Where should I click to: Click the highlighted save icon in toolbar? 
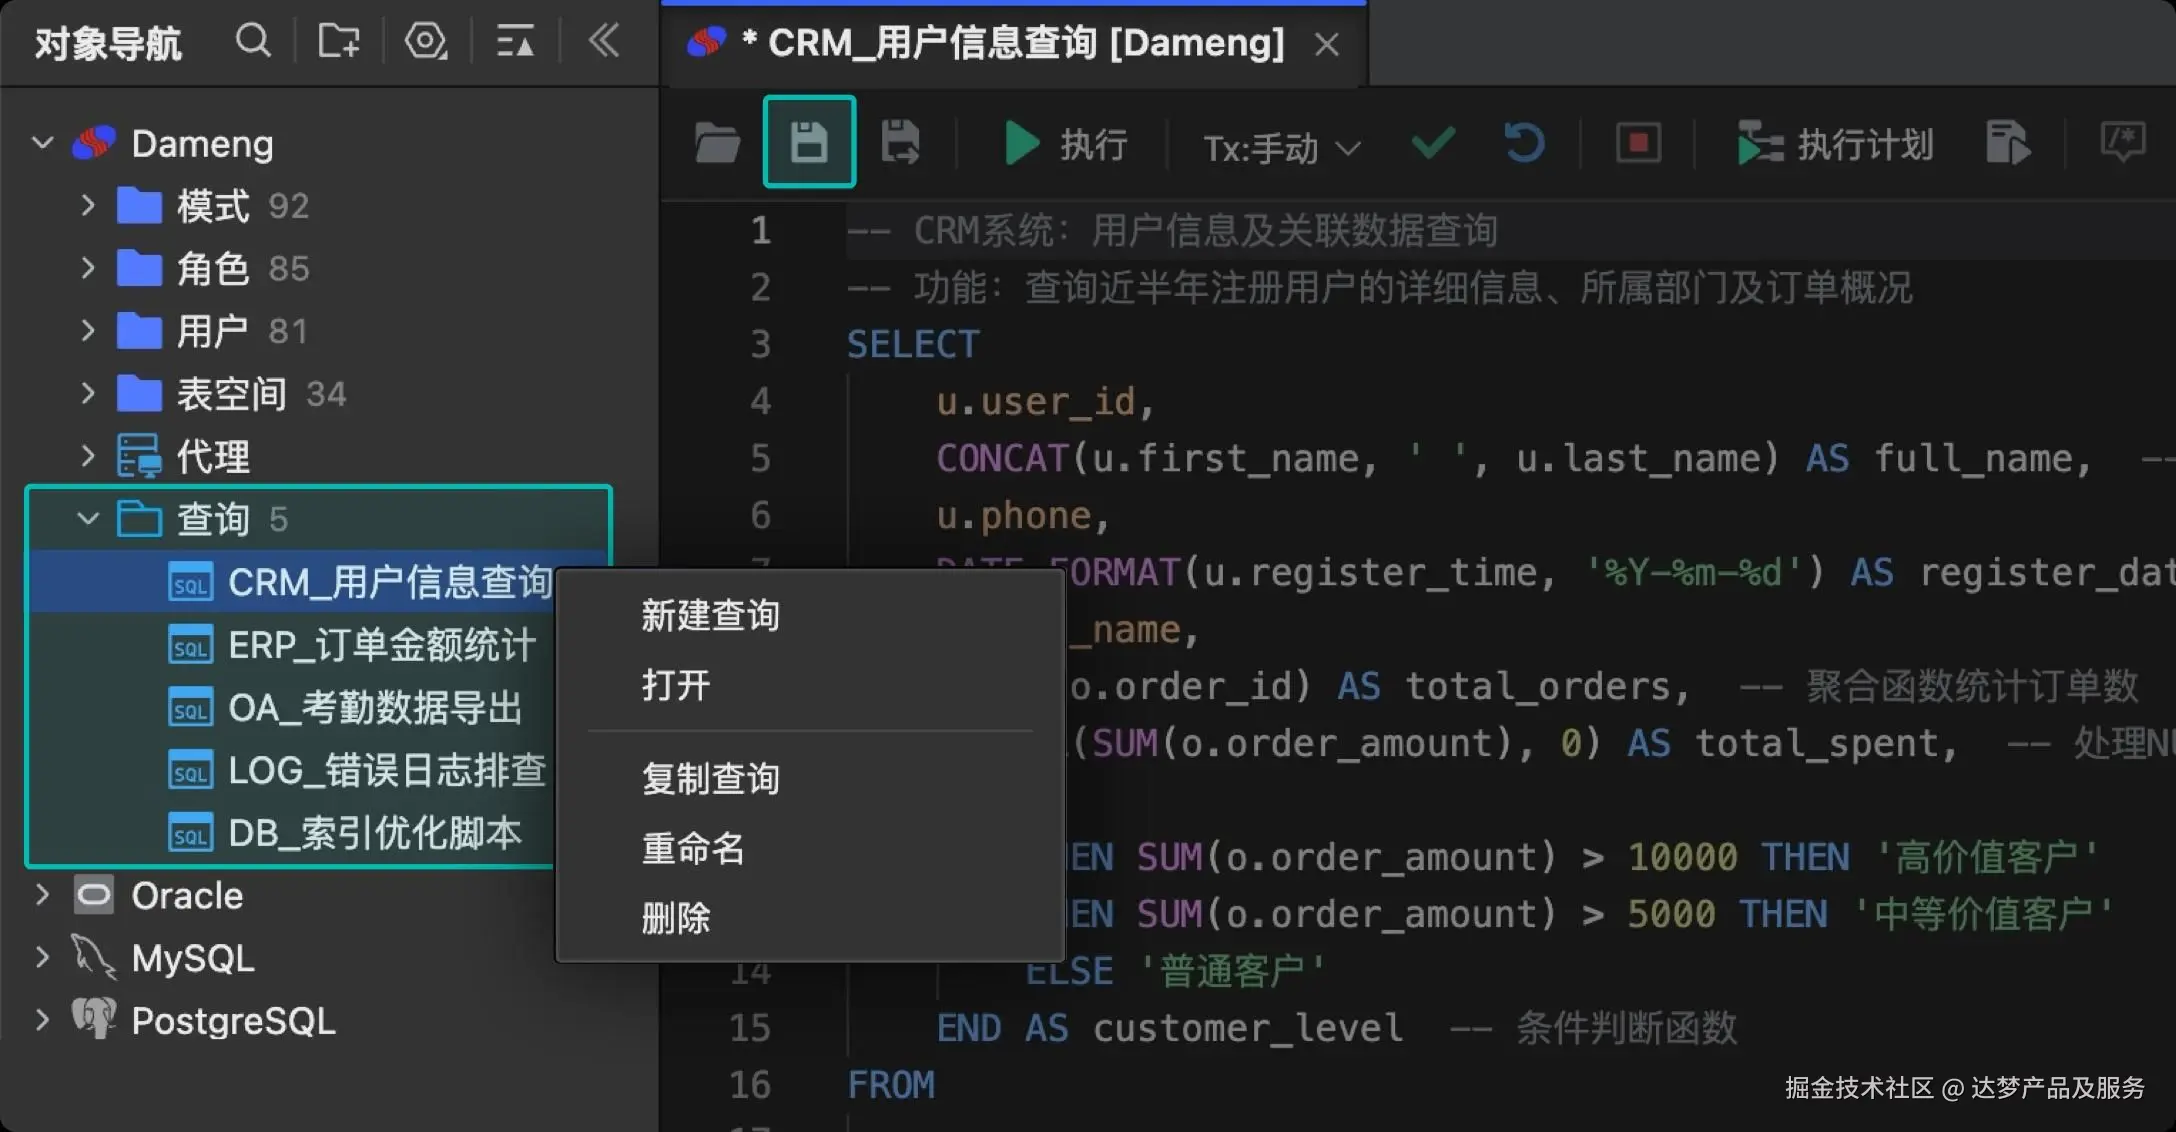809,142
